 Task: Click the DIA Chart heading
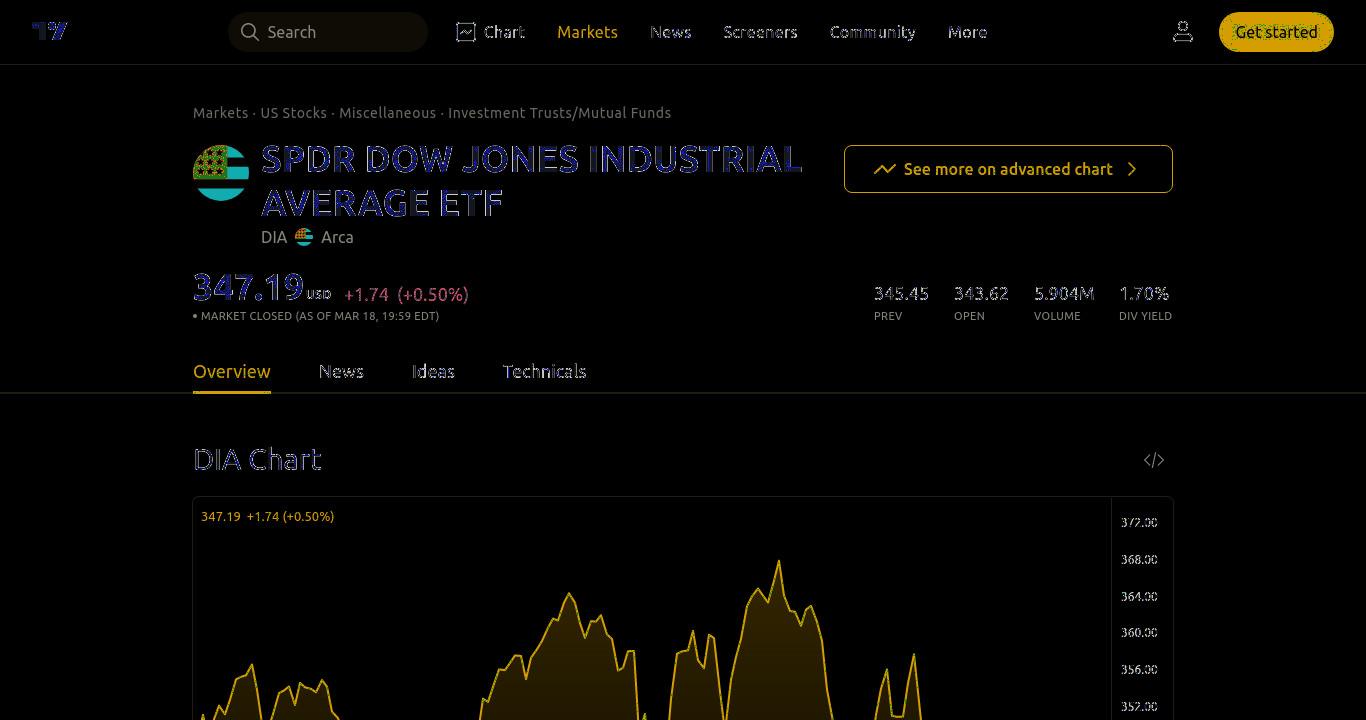pyautogui.click(x=257, y=459)
